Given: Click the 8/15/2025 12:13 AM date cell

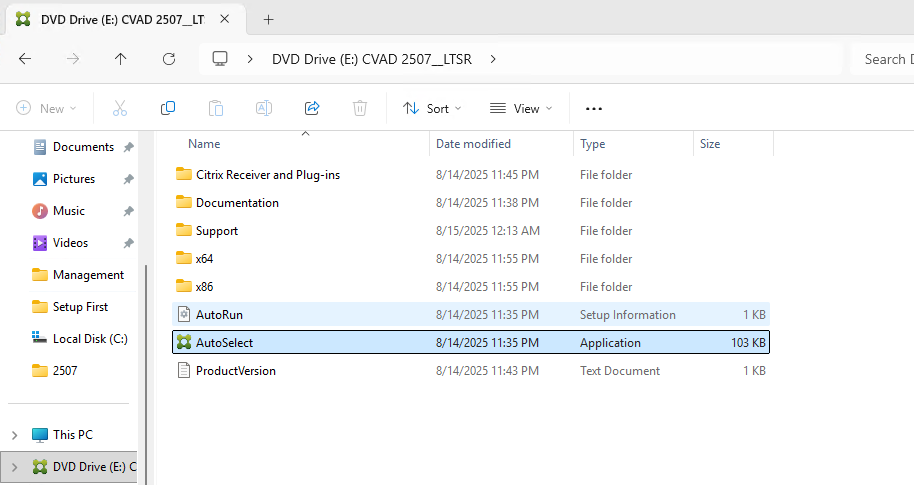Looking at the screenshot, I should [488, 231].
